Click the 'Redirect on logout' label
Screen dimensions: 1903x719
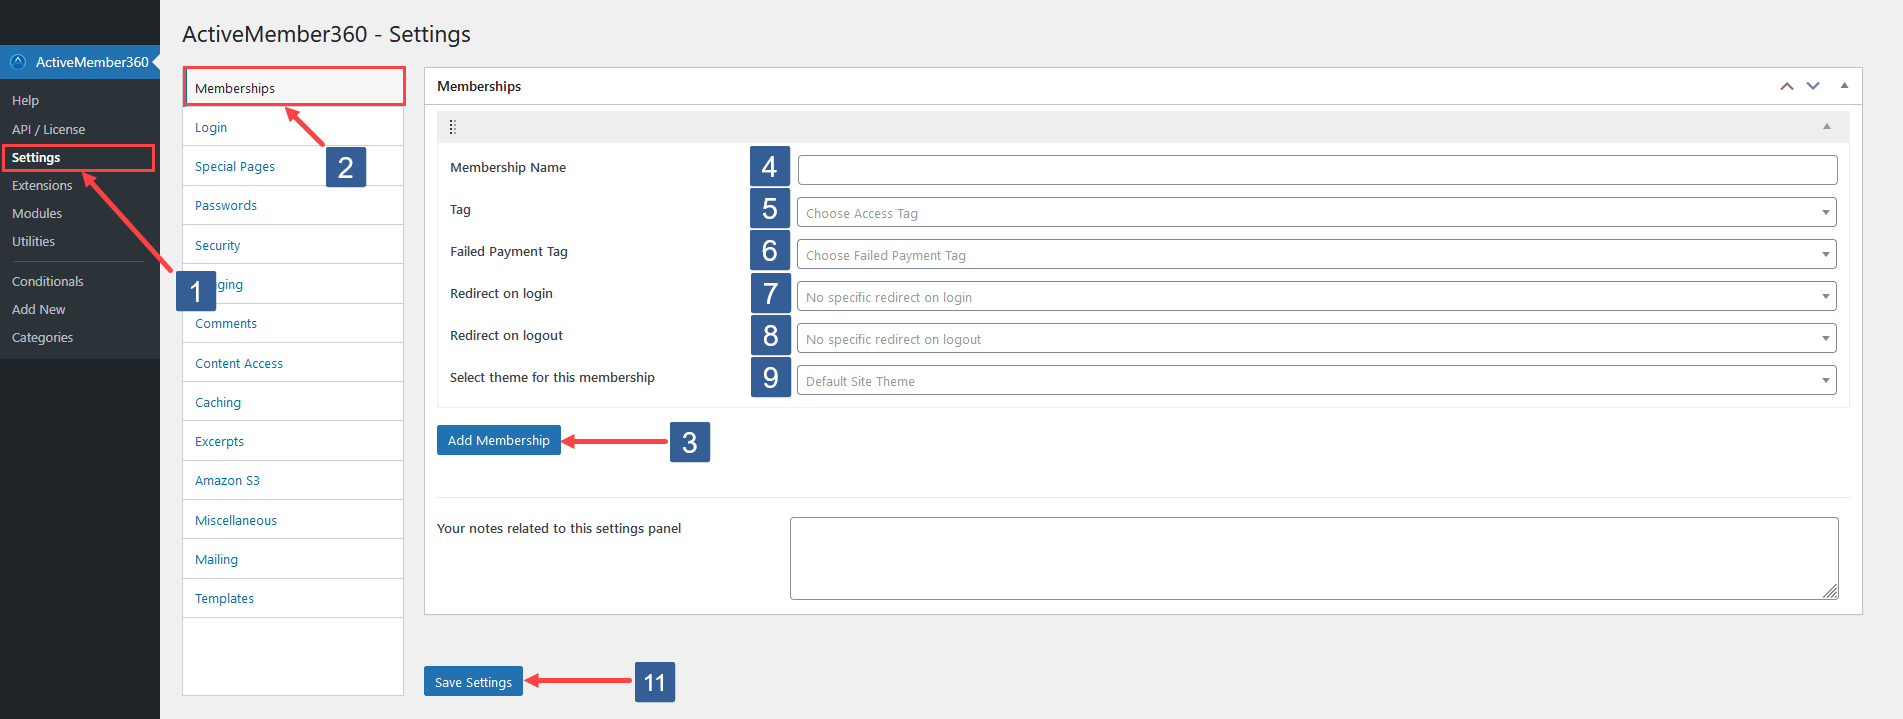click(506, 335)
